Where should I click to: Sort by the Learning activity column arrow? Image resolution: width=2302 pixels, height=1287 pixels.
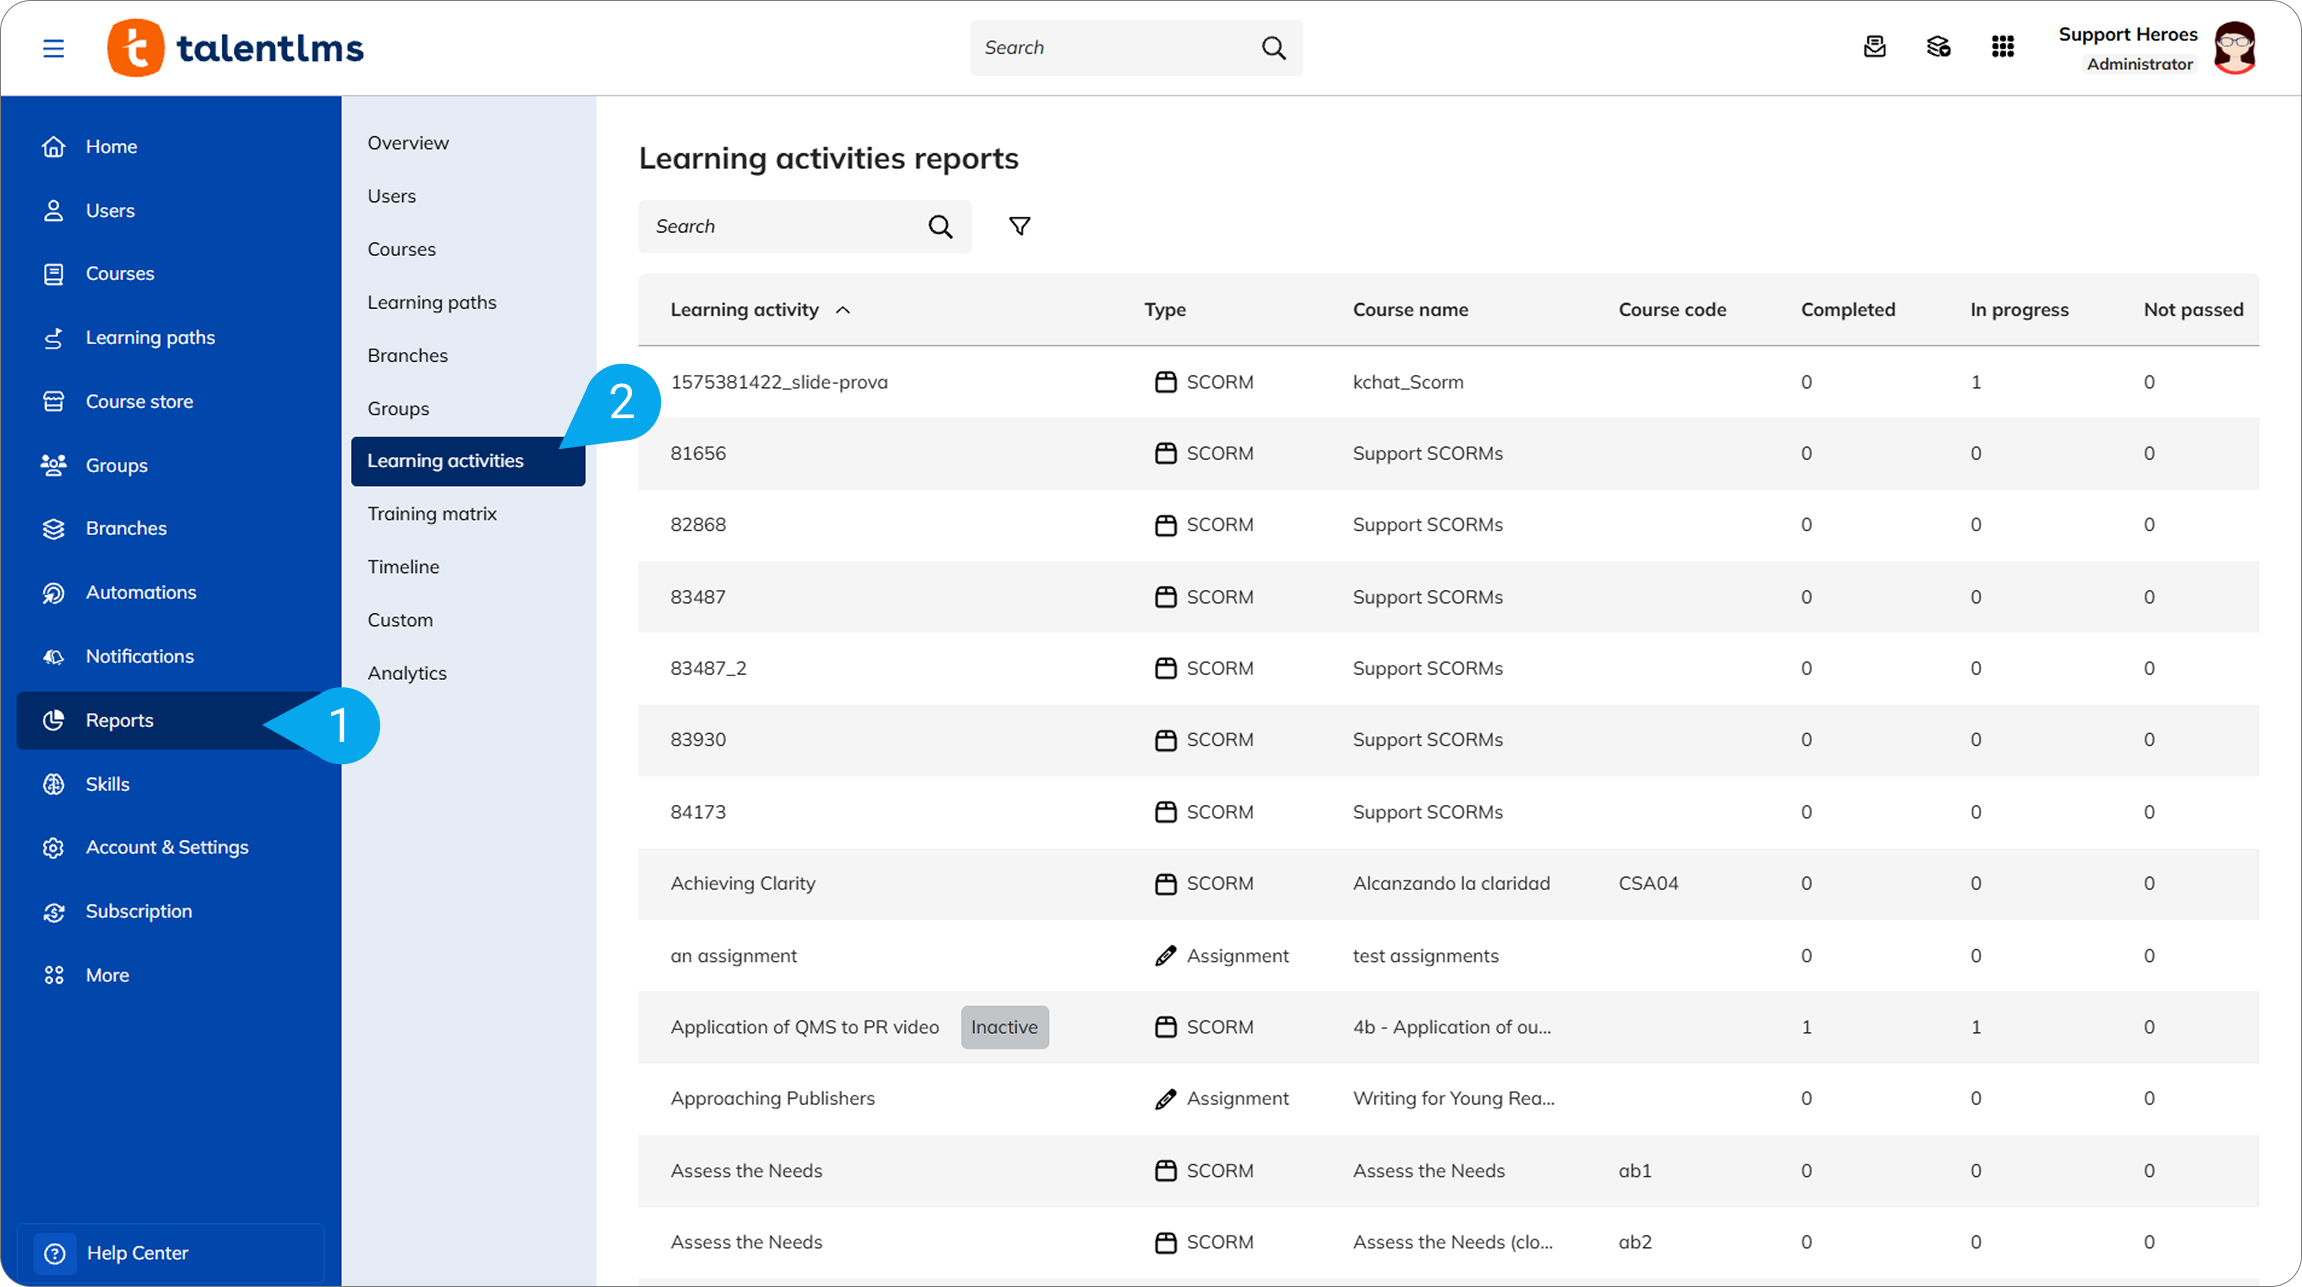point(843,310)
